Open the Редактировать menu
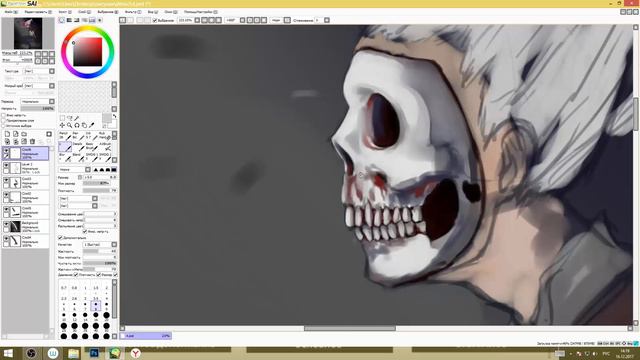 tap(38, 12)
